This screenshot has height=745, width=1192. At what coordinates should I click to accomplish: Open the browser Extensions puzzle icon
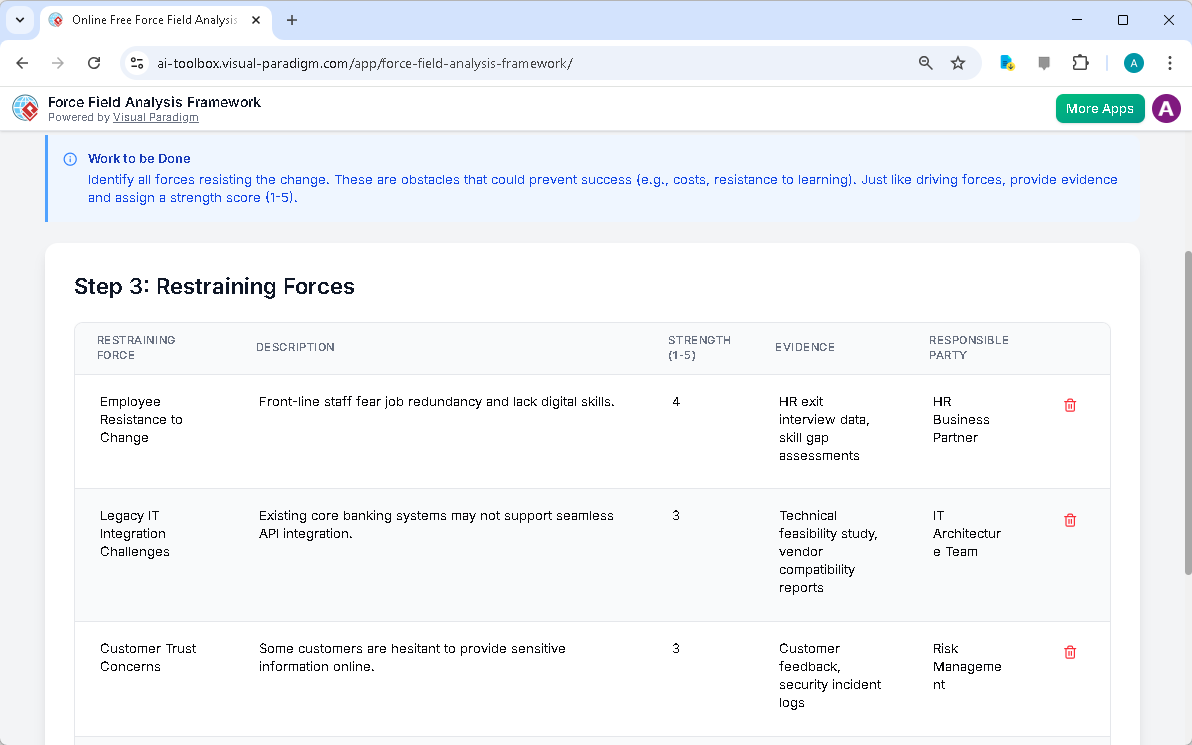tap(1080, 62)
